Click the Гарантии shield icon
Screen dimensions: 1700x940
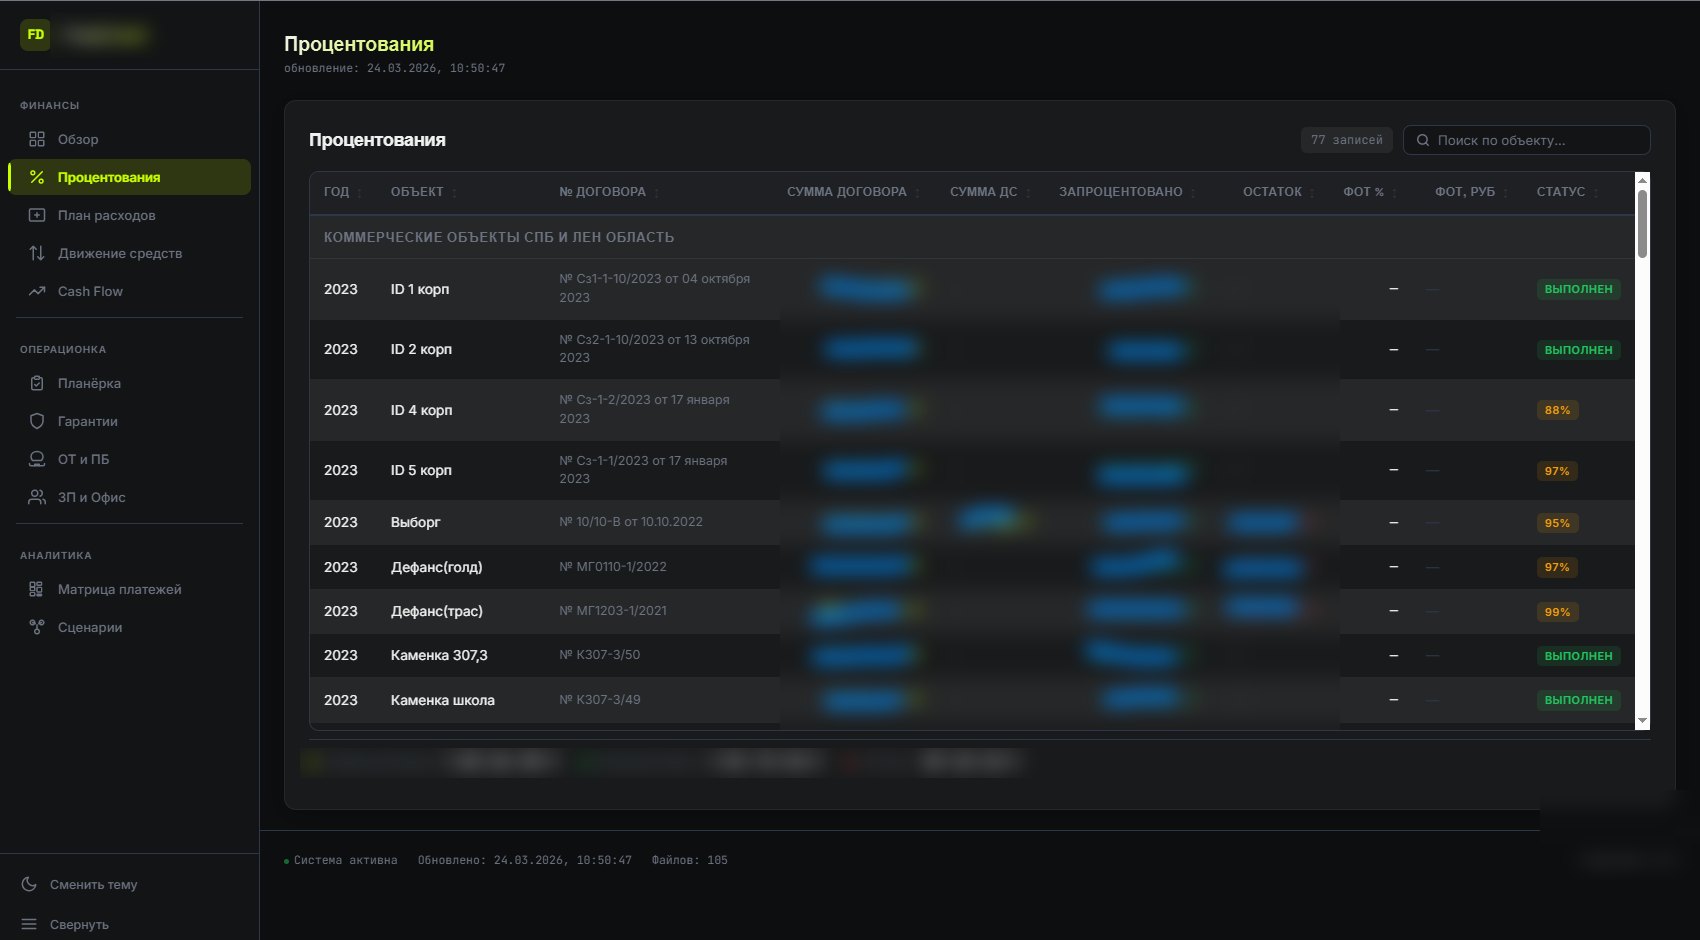tap(37, 421)
